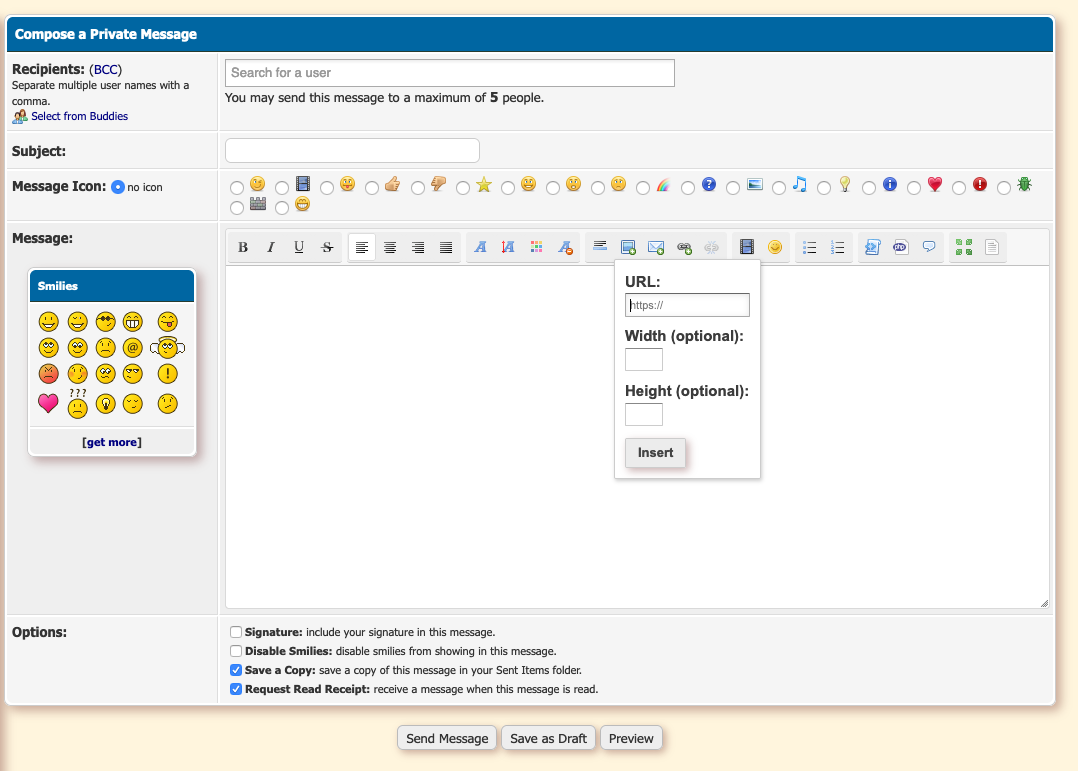This screenshot has width=1078, height=771.
Task: Check the Disable Smilies option
Action: (236, 651)
